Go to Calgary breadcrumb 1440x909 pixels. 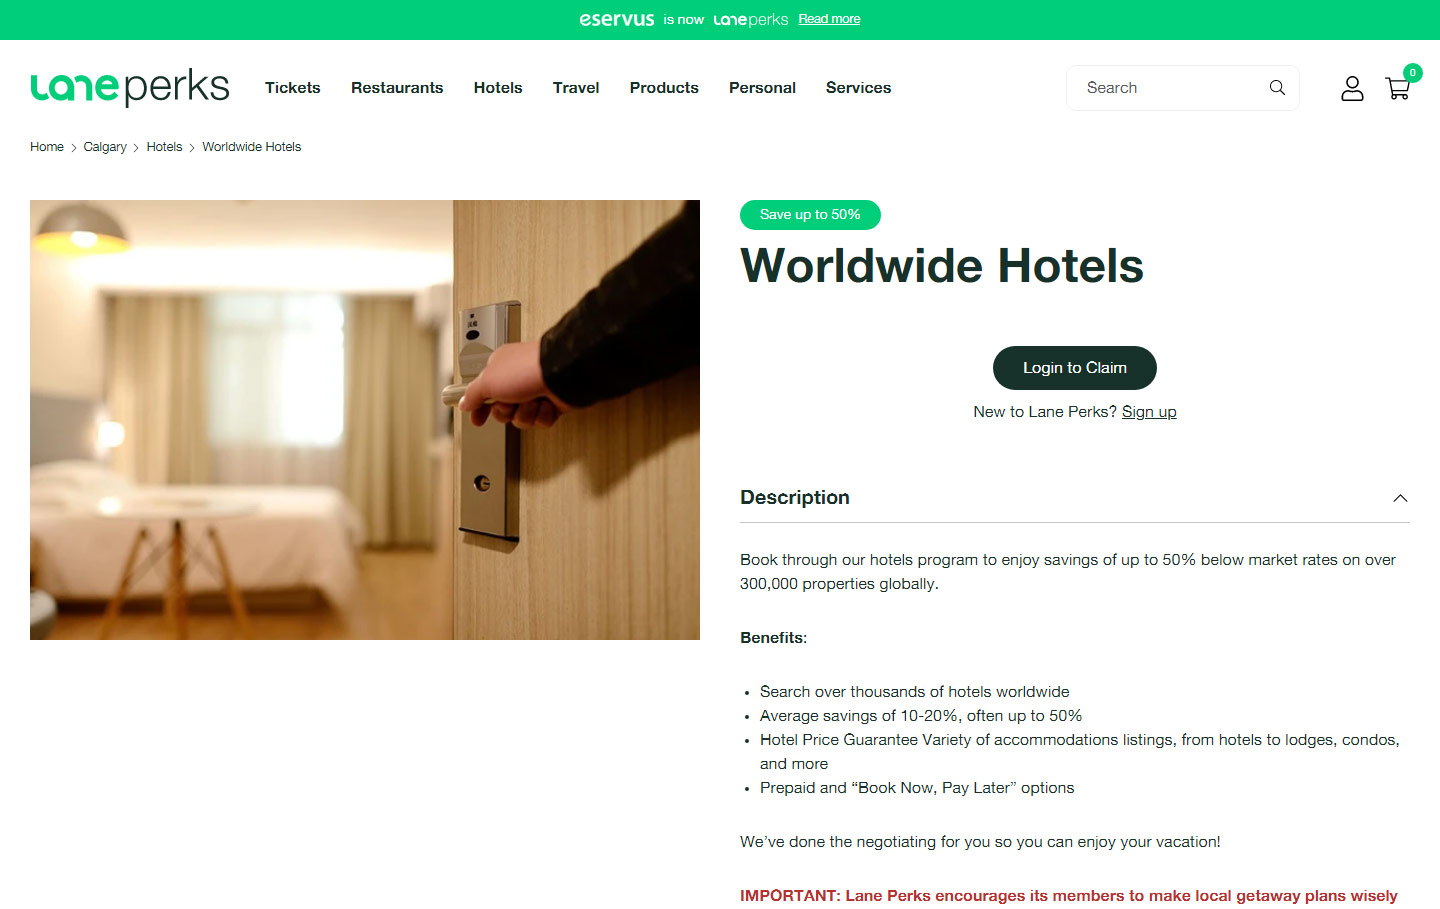(105, 147)
